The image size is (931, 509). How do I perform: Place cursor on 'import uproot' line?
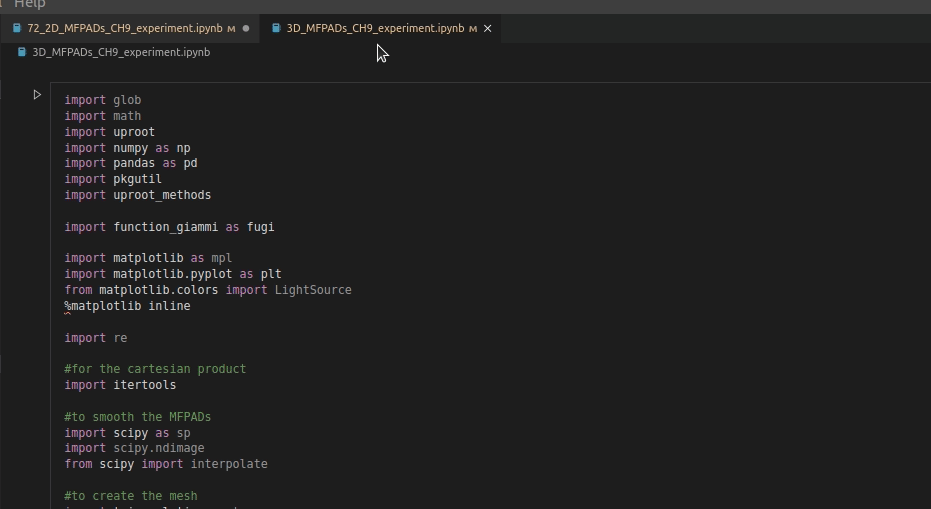pos(109,132)
